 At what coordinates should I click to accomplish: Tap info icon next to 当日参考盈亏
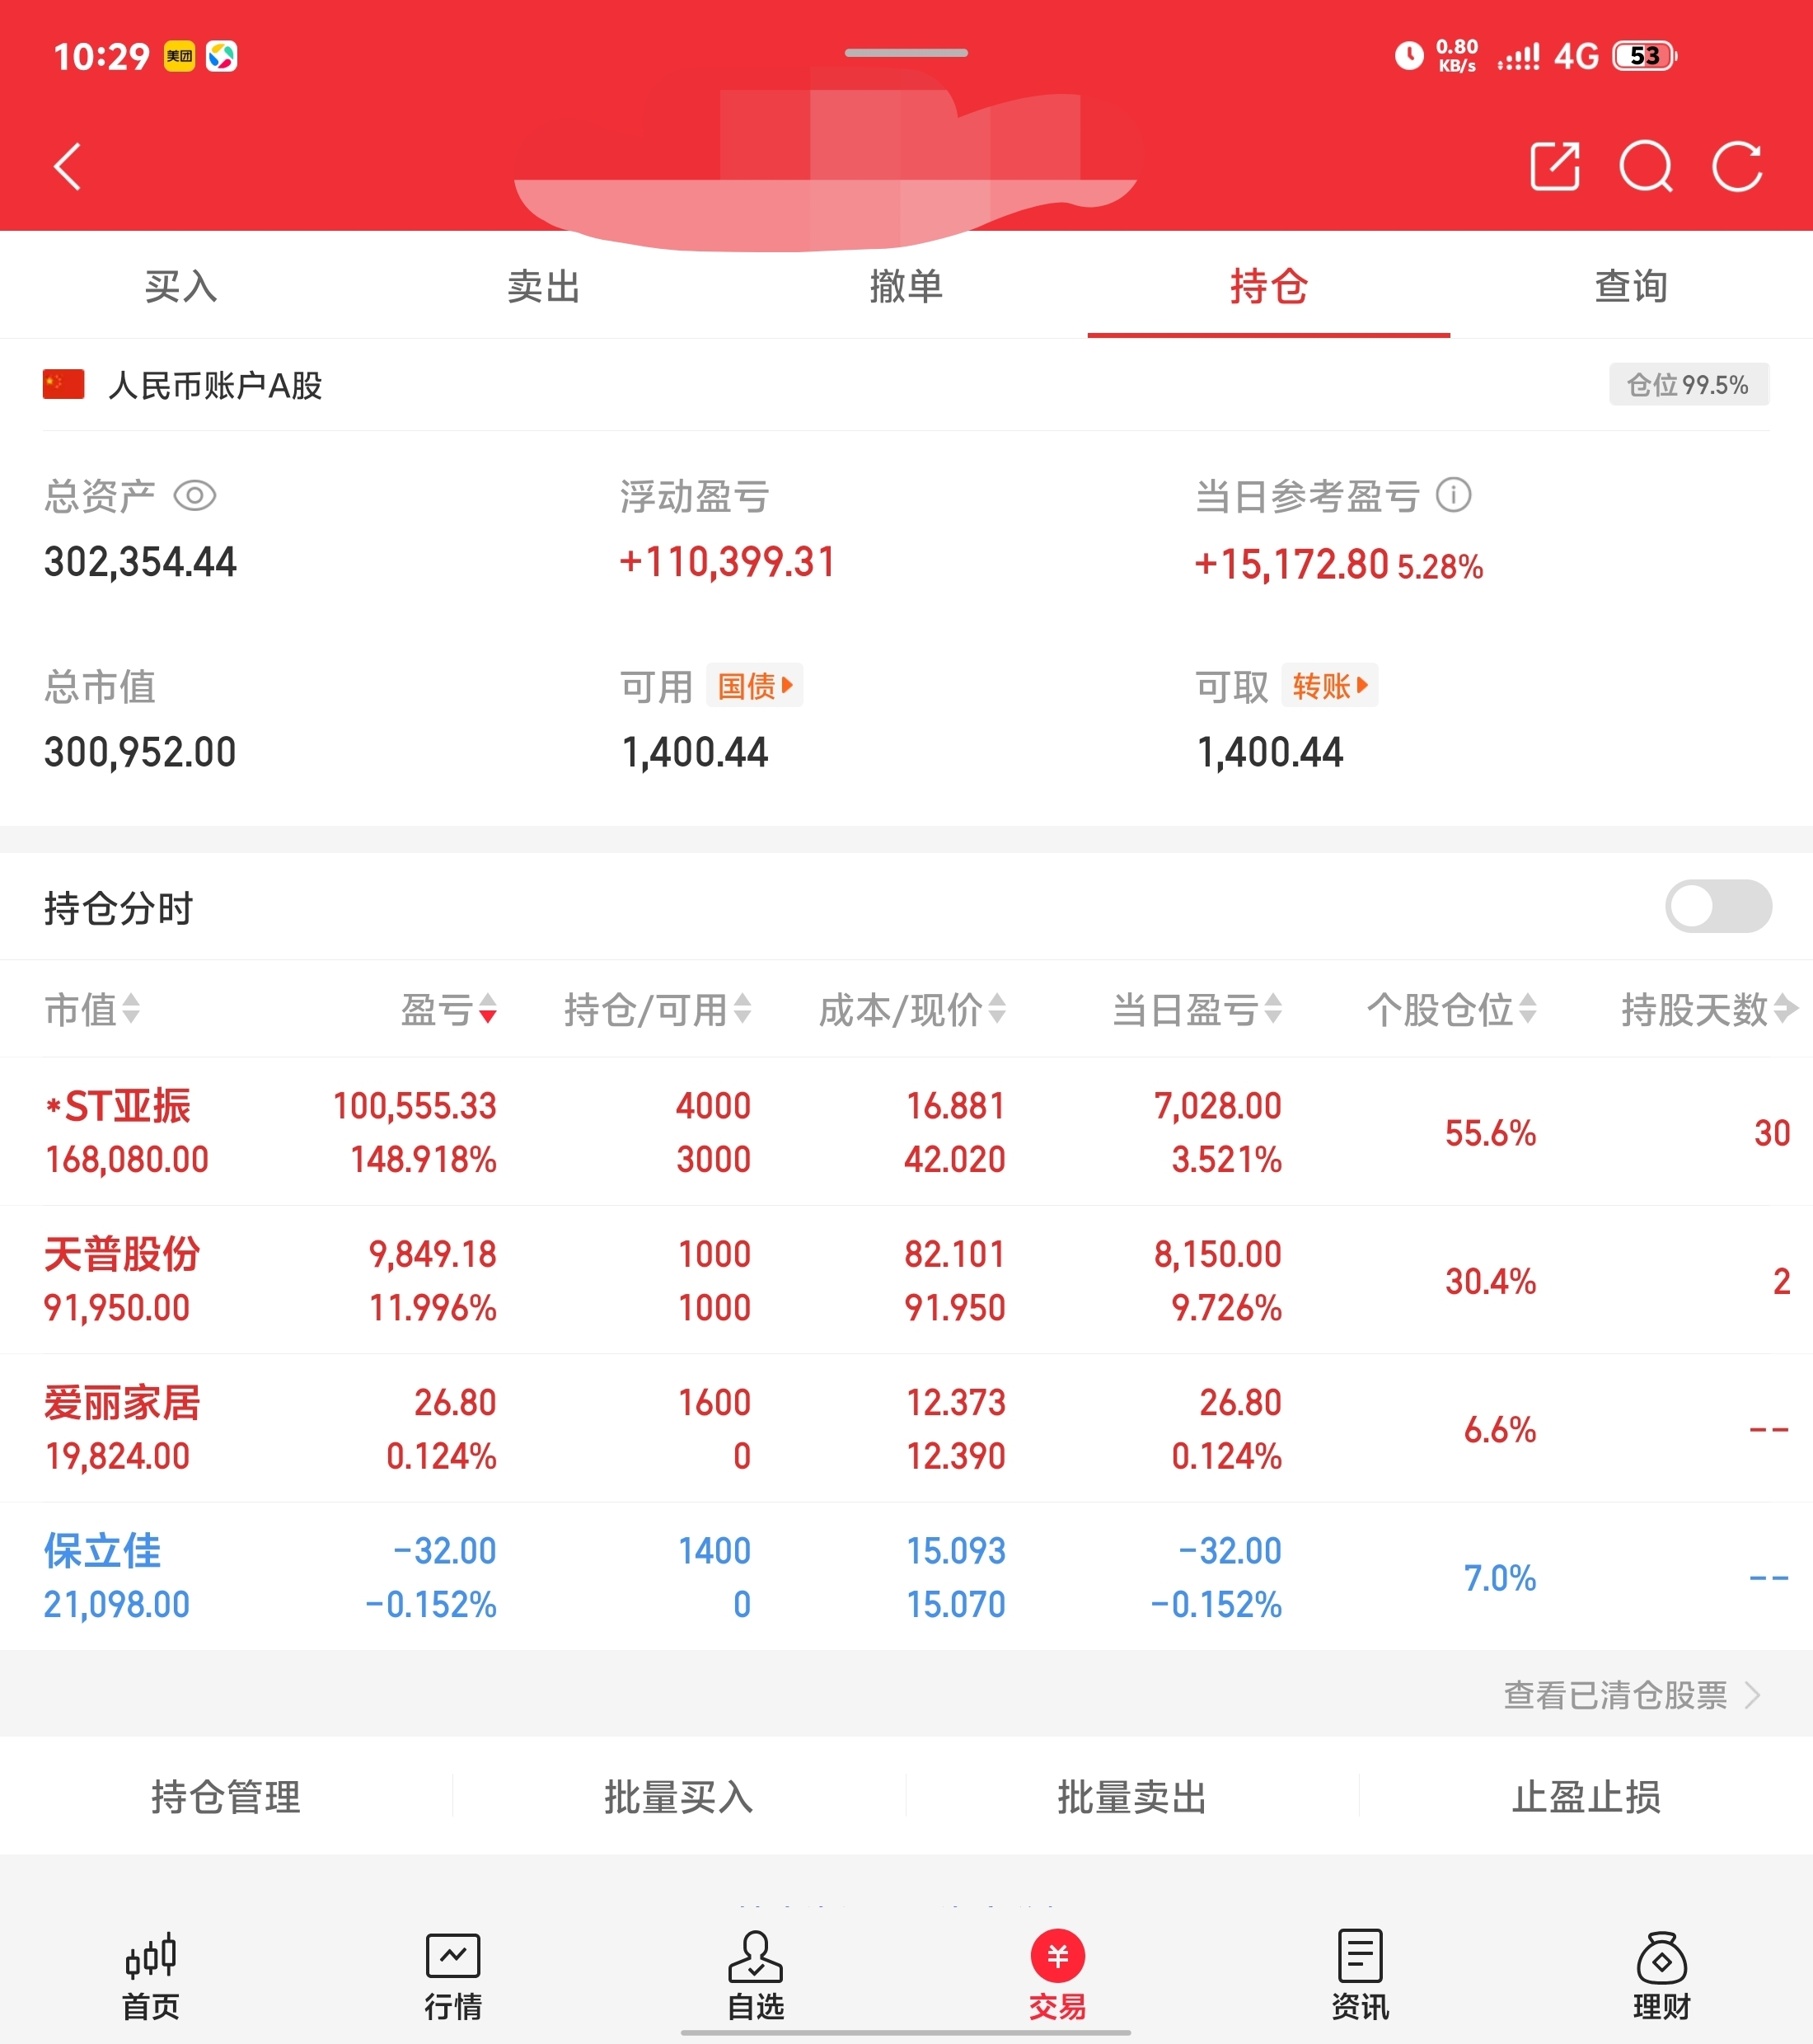pos(1453,495)
